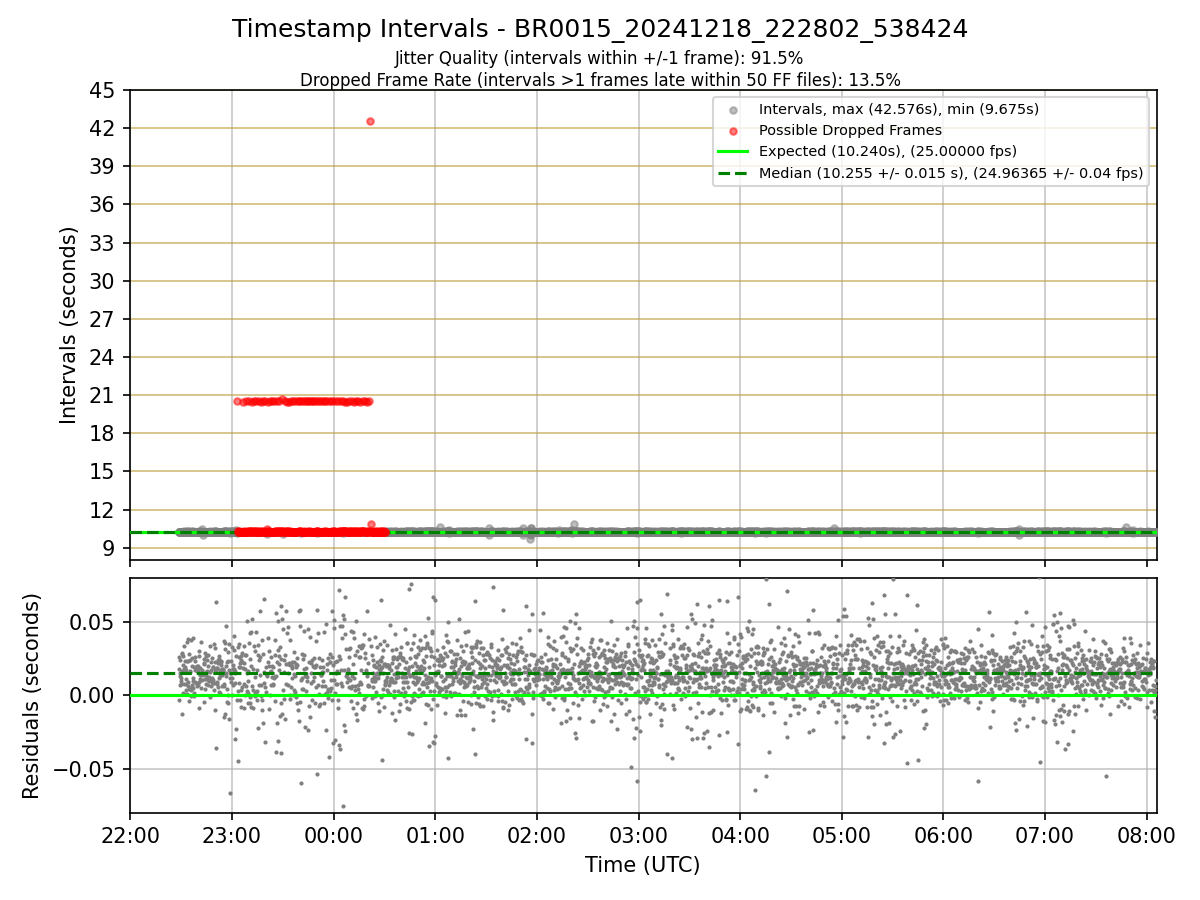1200x900 pixels.
Task: Click the "23:00" x-axis tick label
Action: point(232,834)
